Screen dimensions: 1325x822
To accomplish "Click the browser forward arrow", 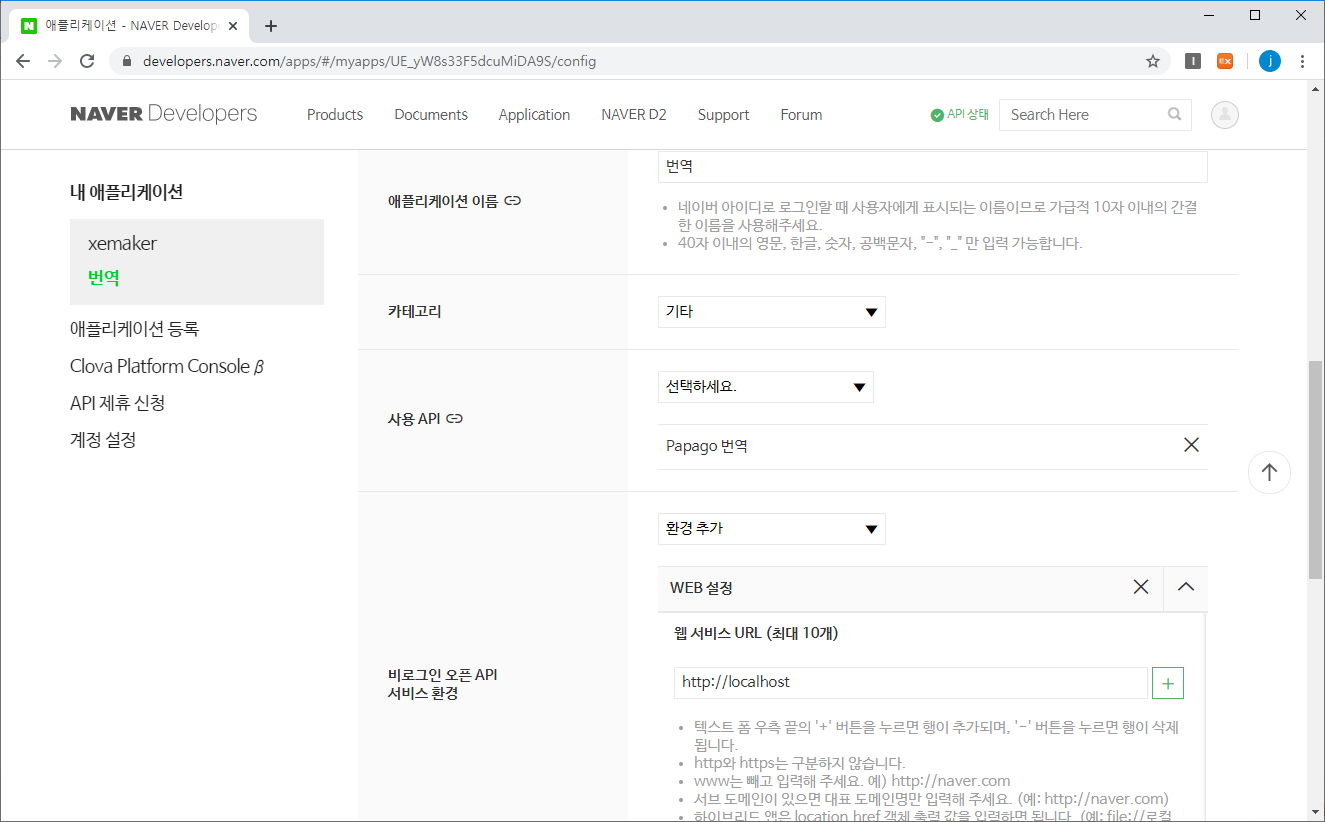I will point(55,61).
